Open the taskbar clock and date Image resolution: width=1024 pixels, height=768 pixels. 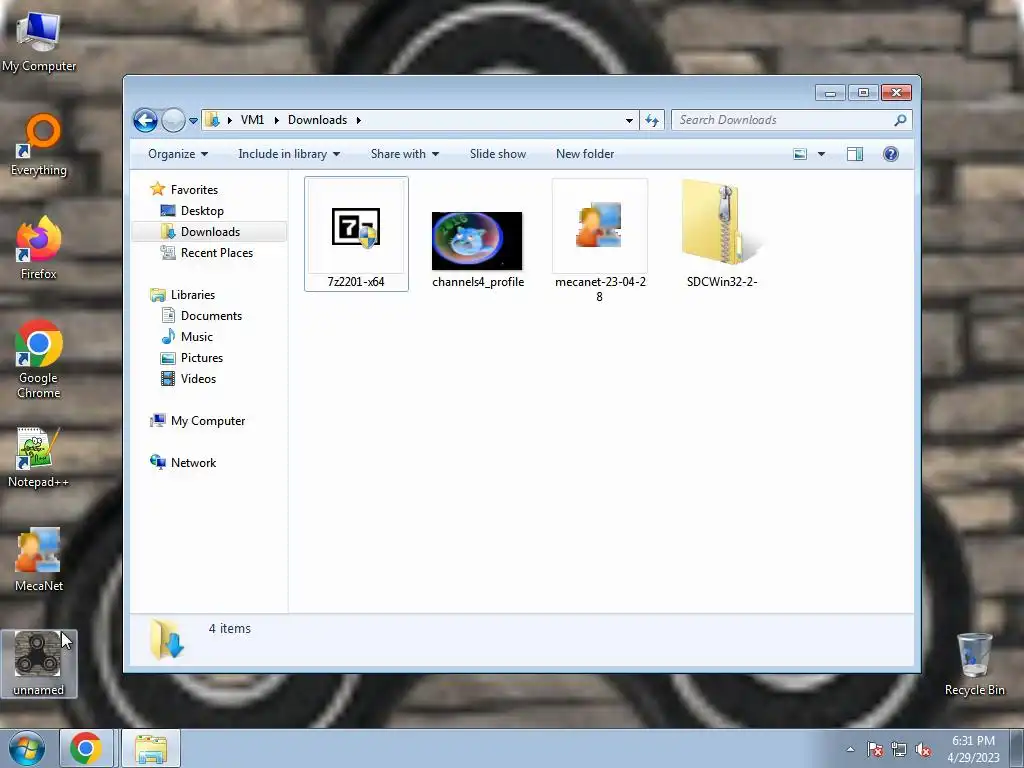point(973,749)
